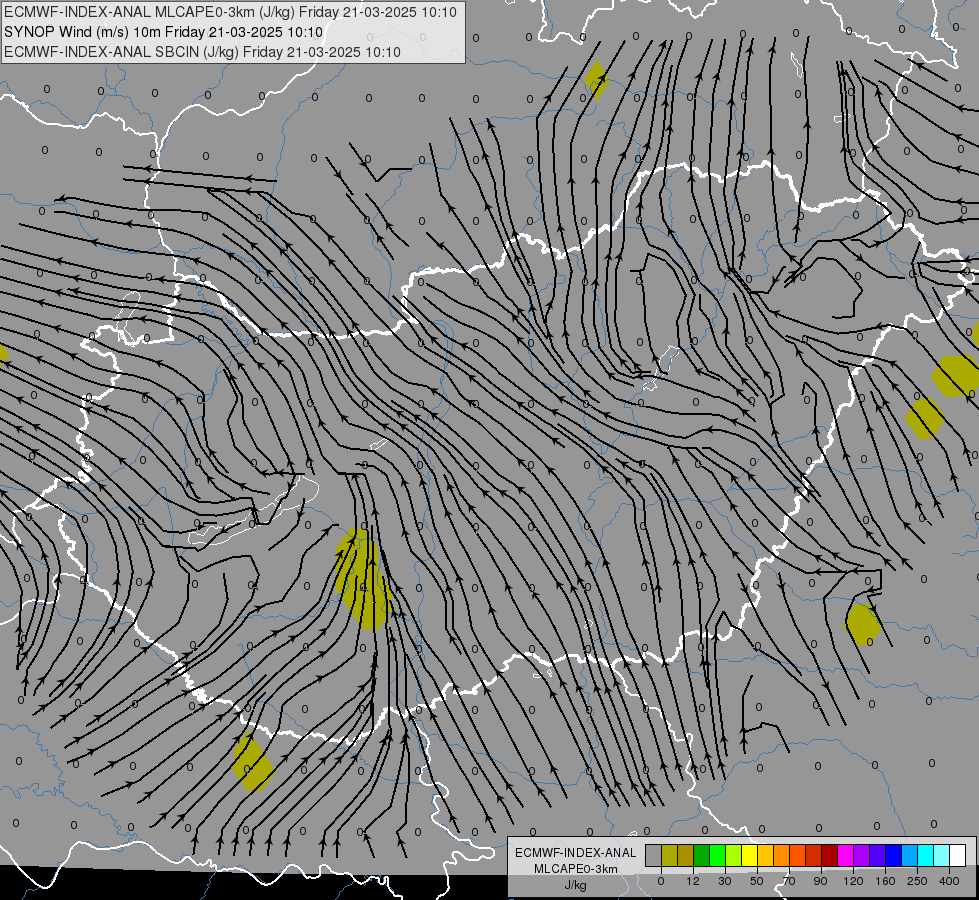Click the legend value '50'
The height and width of the screenshot is (900, 979).
pyautogui.click(x=757, y=881)
